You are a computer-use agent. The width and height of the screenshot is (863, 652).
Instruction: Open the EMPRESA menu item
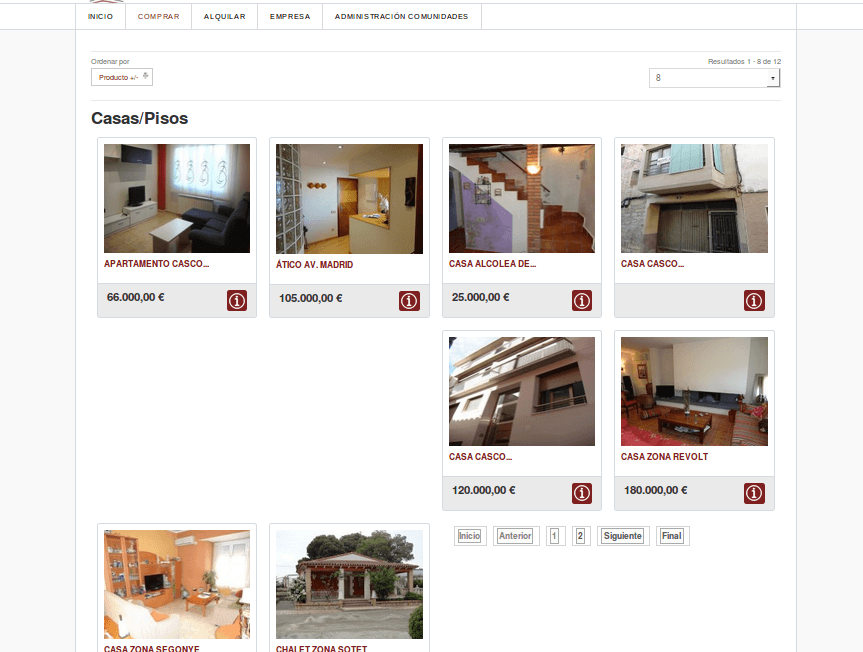coord(290,17)
